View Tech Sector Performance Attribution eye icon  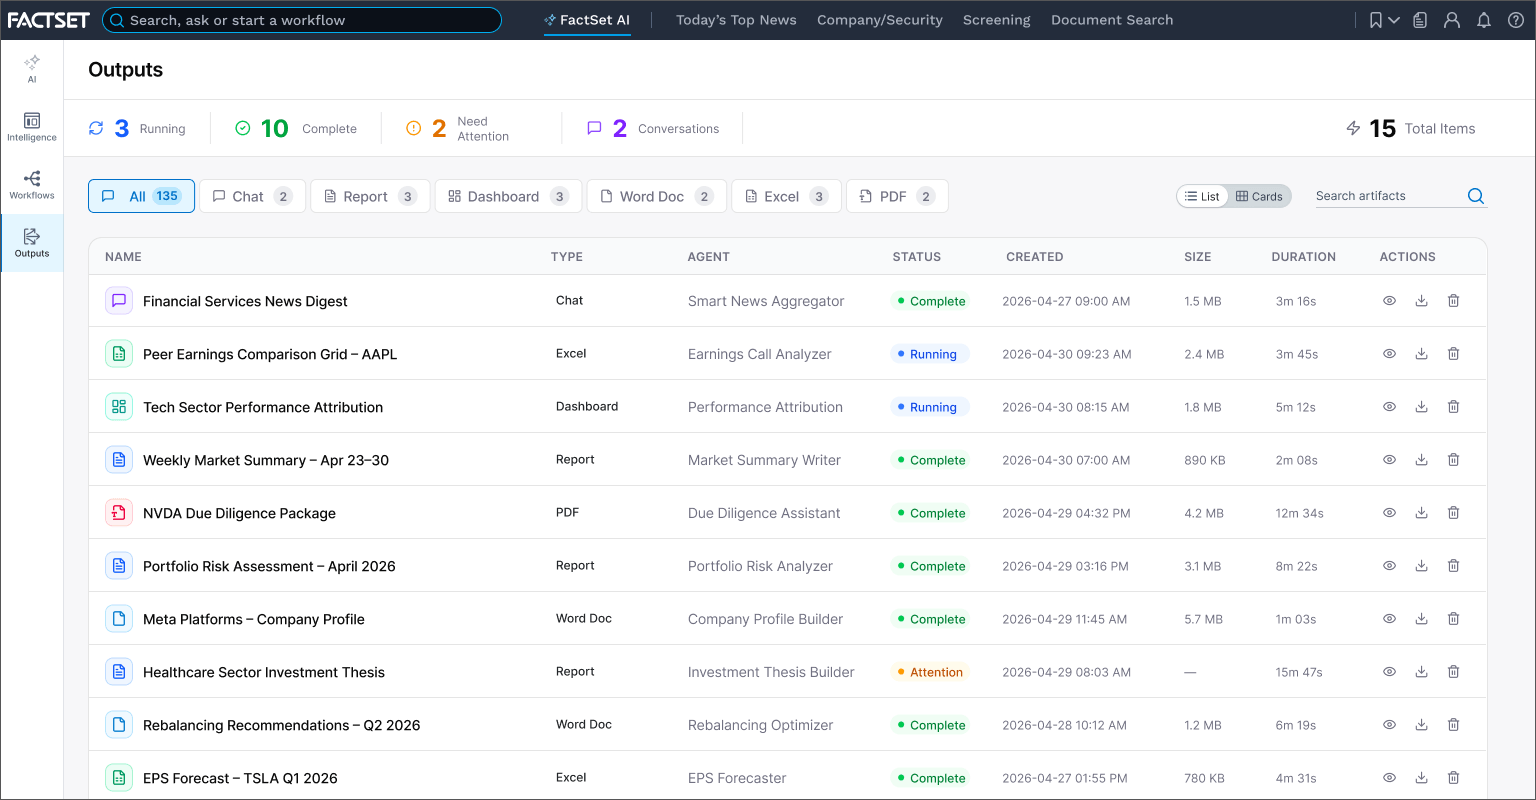tap(1389, 406)
